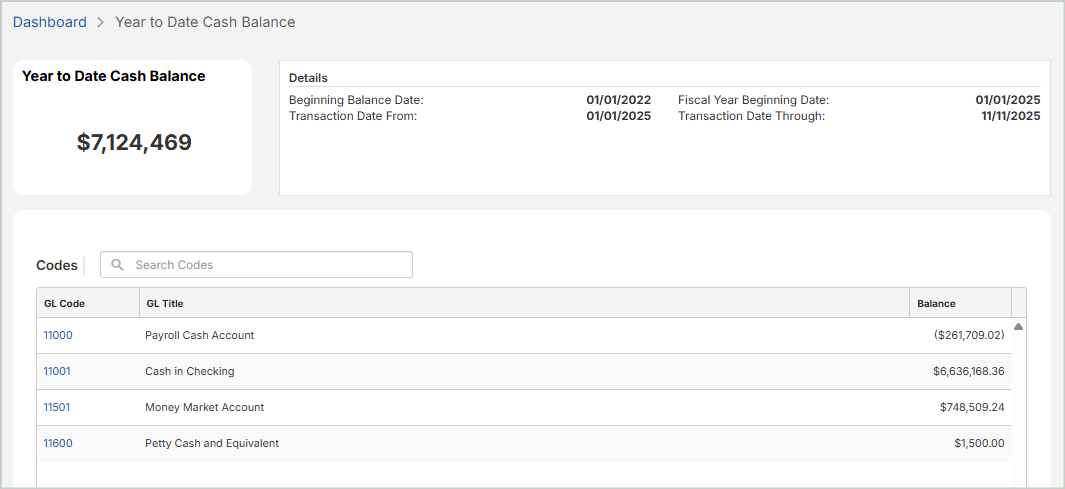Sort by the GL Code column header
Screen dimensions: 1065x489
click(x=65, y=303)
